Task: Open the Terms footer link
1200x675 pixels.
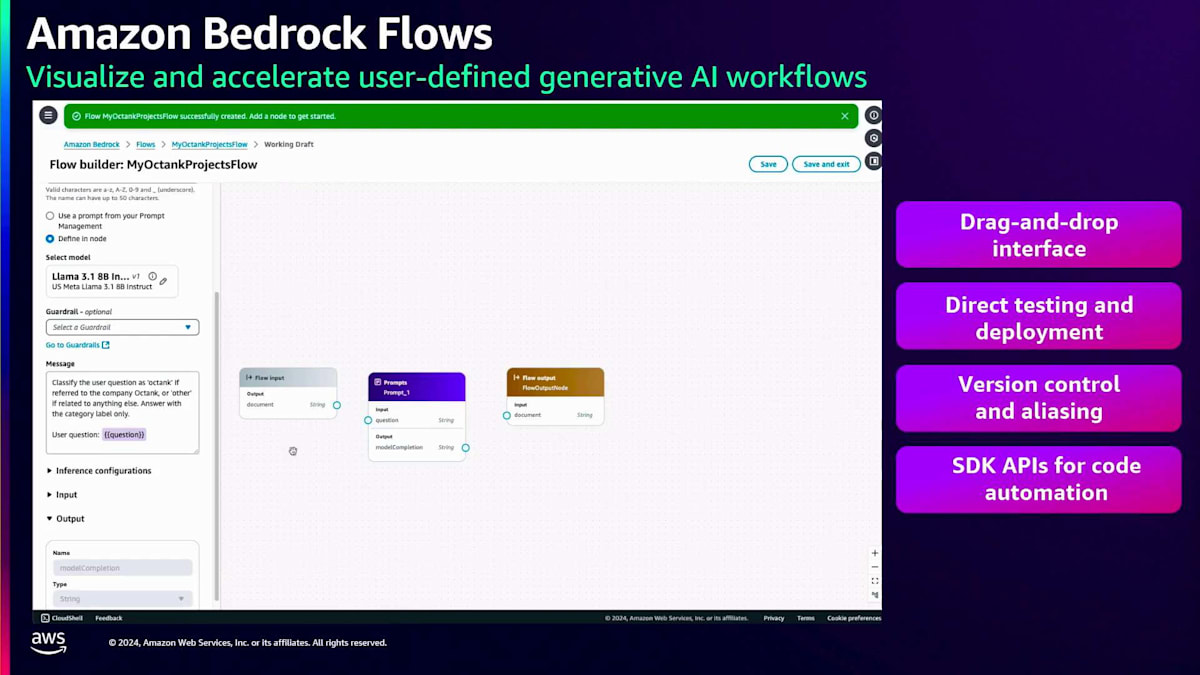Action: tap(806, 618)
